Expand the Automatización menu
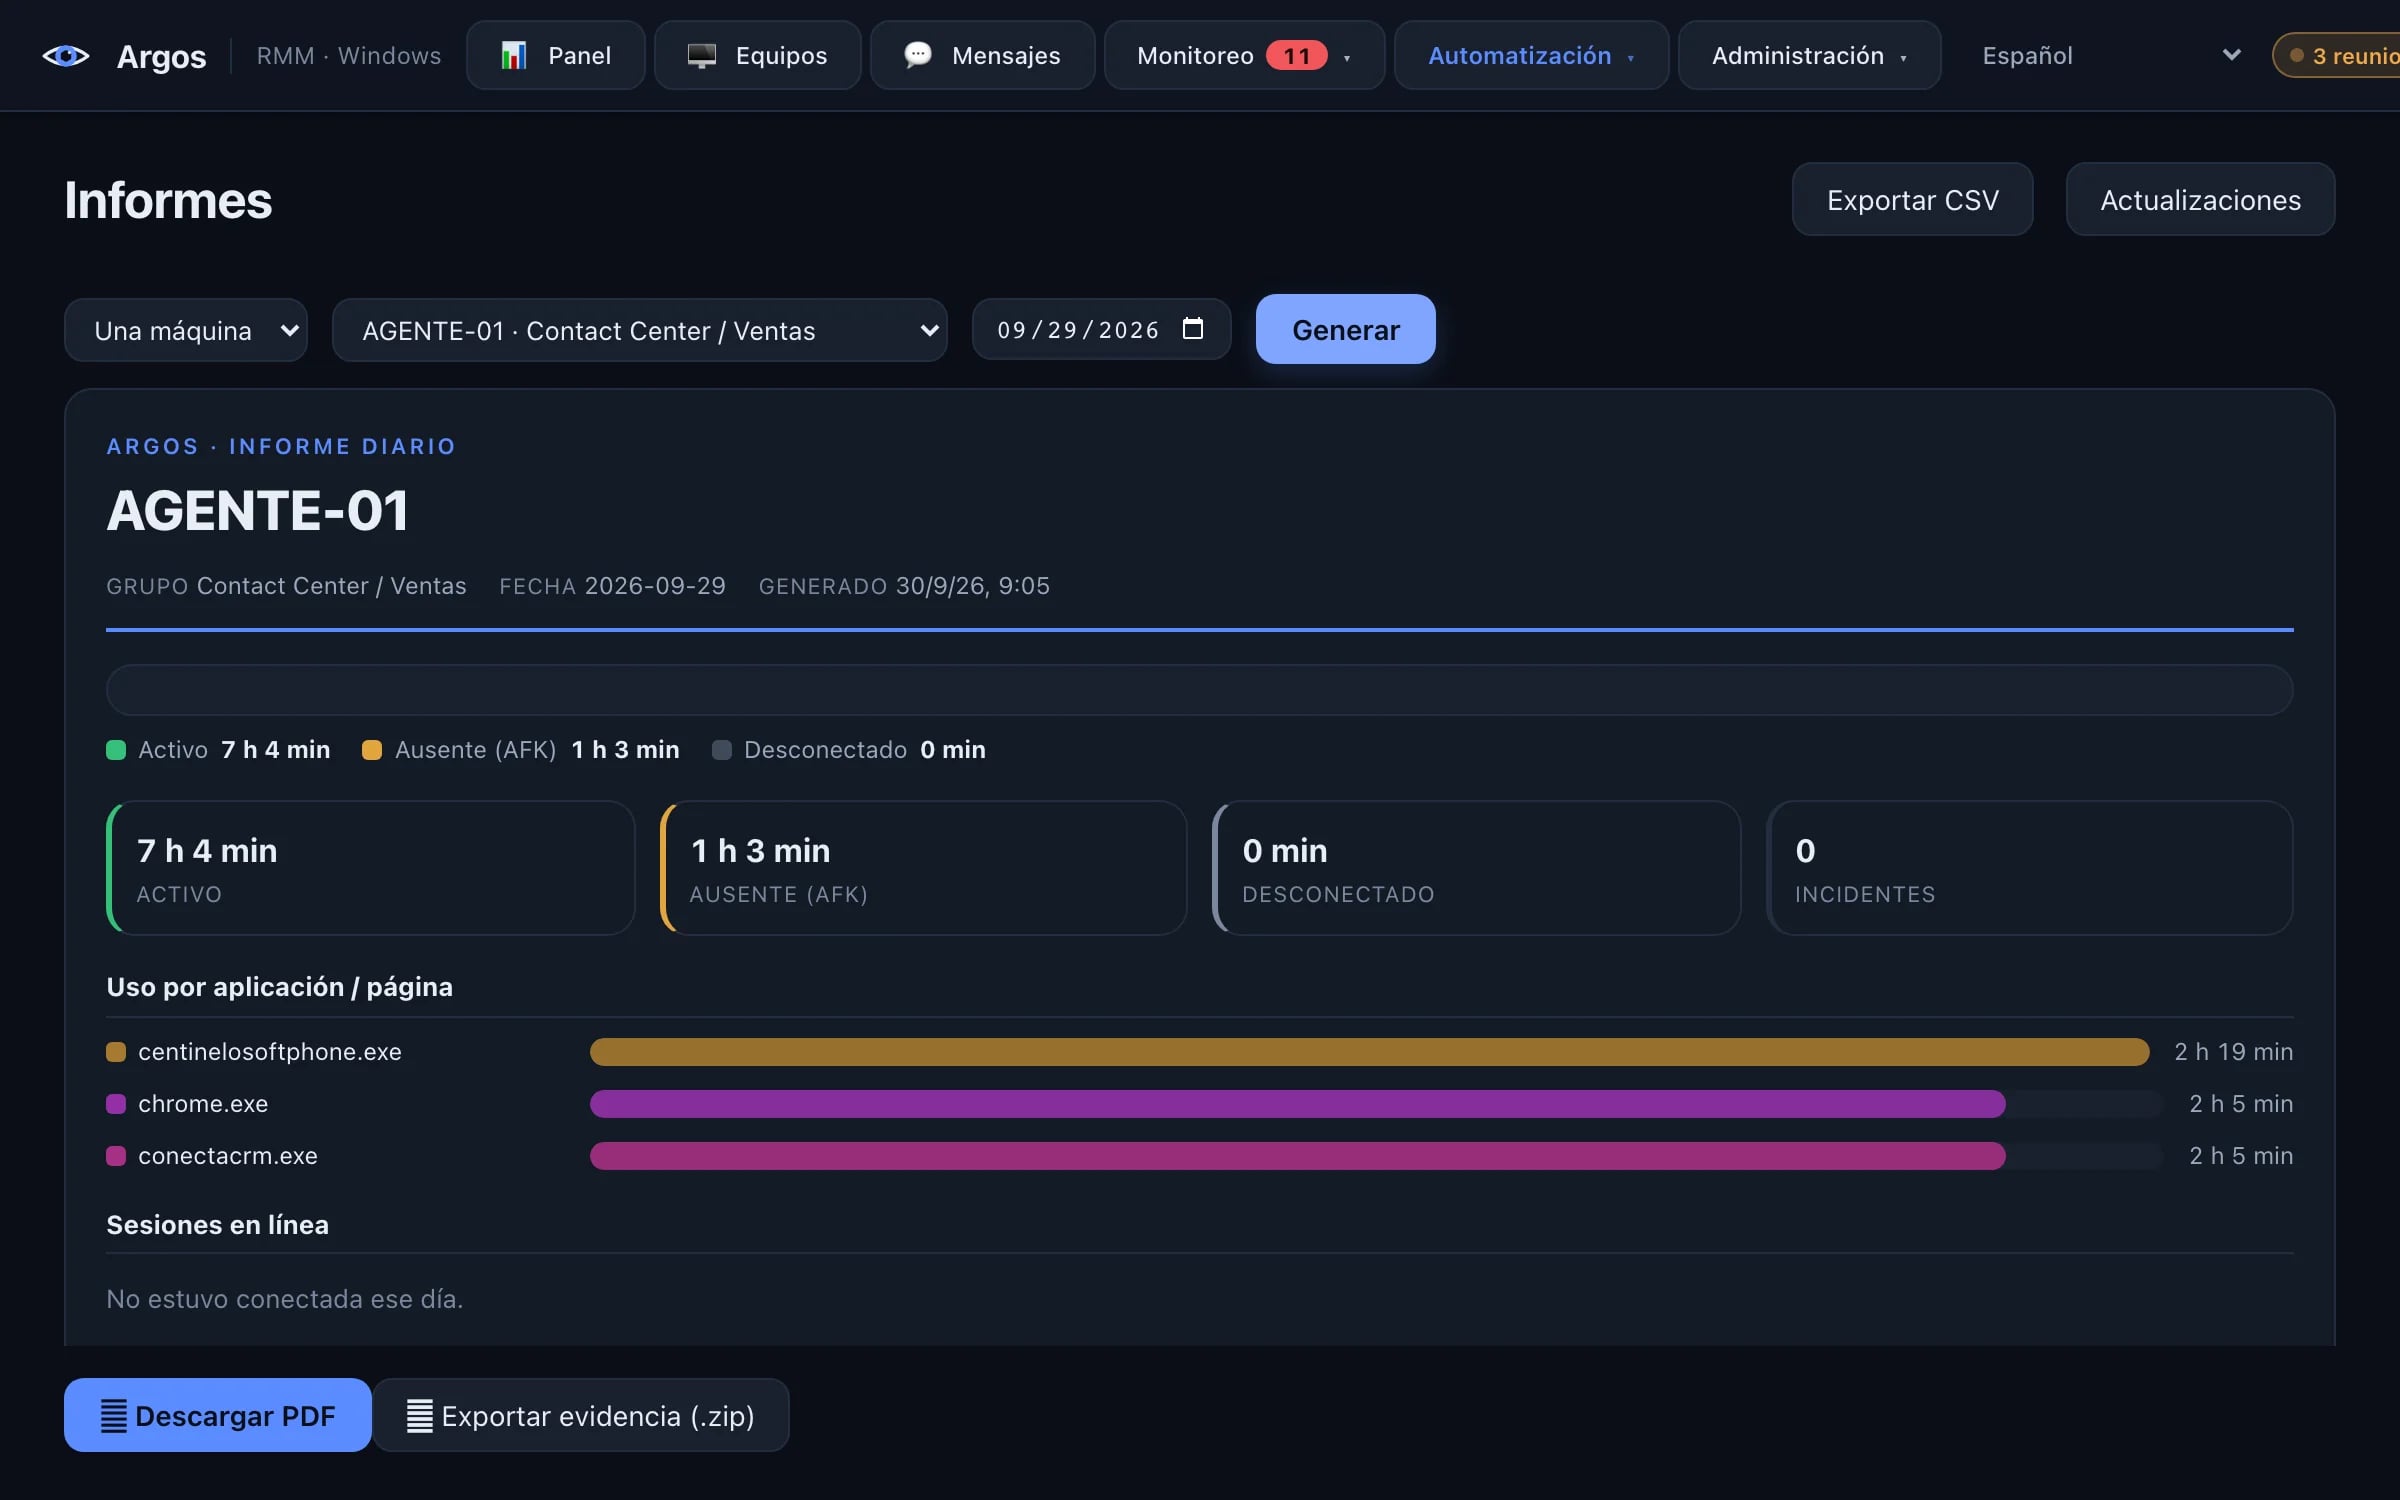Image resolution: width=2400 pixels, height=1500 pixels. (x=1531, y=55)
